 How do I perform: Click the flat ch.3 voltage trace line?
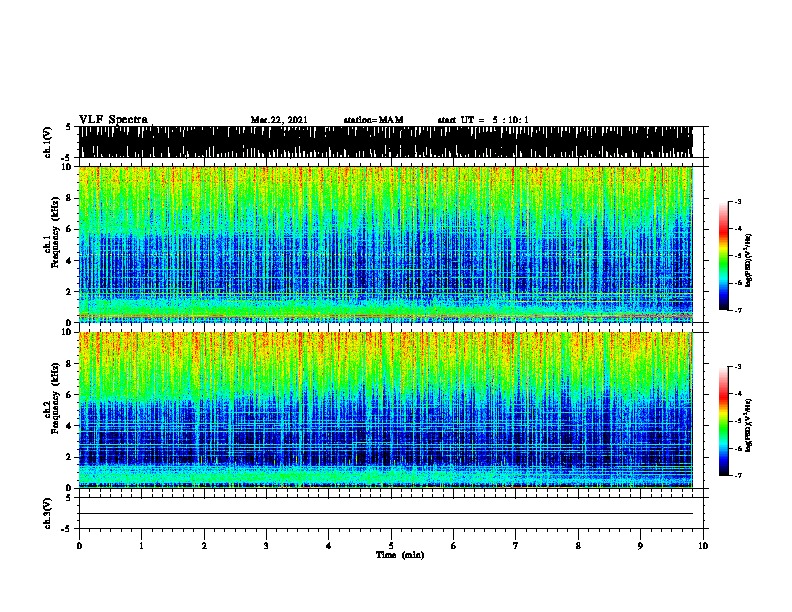click(386, 514)
